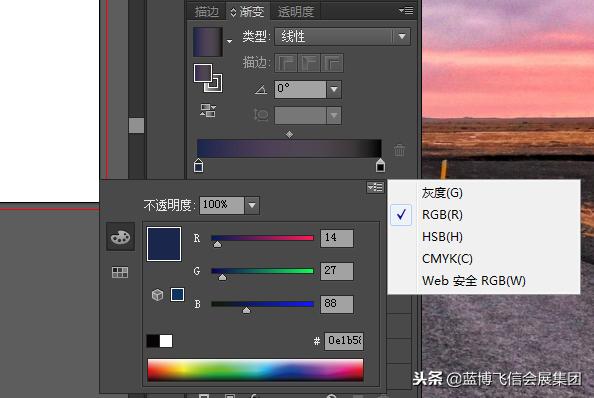Screen dimensions: 594x398
Task: Switch to the 描边 tab
Action: (x=206, y=12)
